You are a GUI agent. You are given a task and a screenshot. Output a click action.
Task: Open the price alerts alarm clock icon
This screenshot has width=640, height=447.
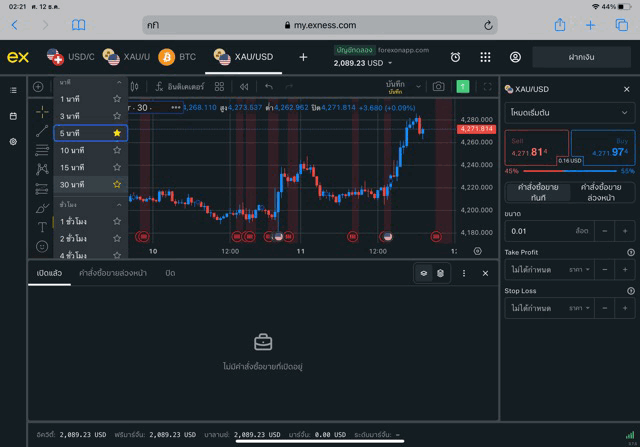[455, 58]
